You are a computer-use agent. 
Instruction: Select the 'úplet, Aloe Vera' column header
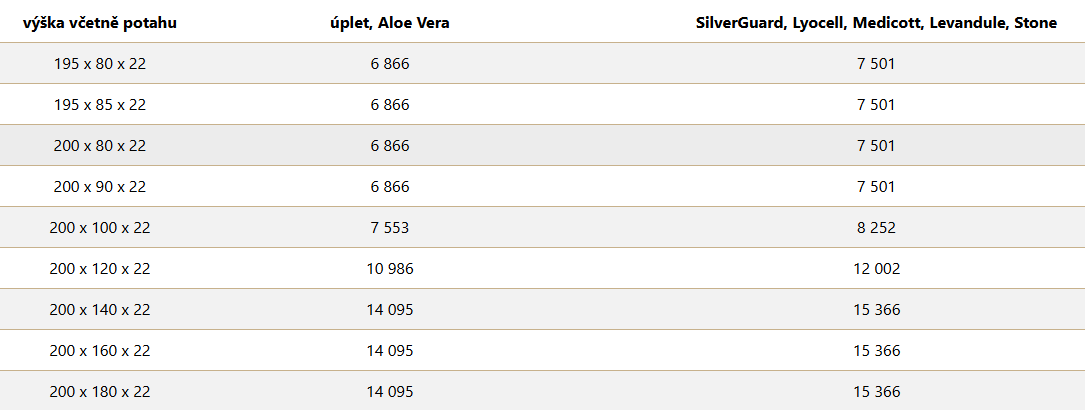390,23
